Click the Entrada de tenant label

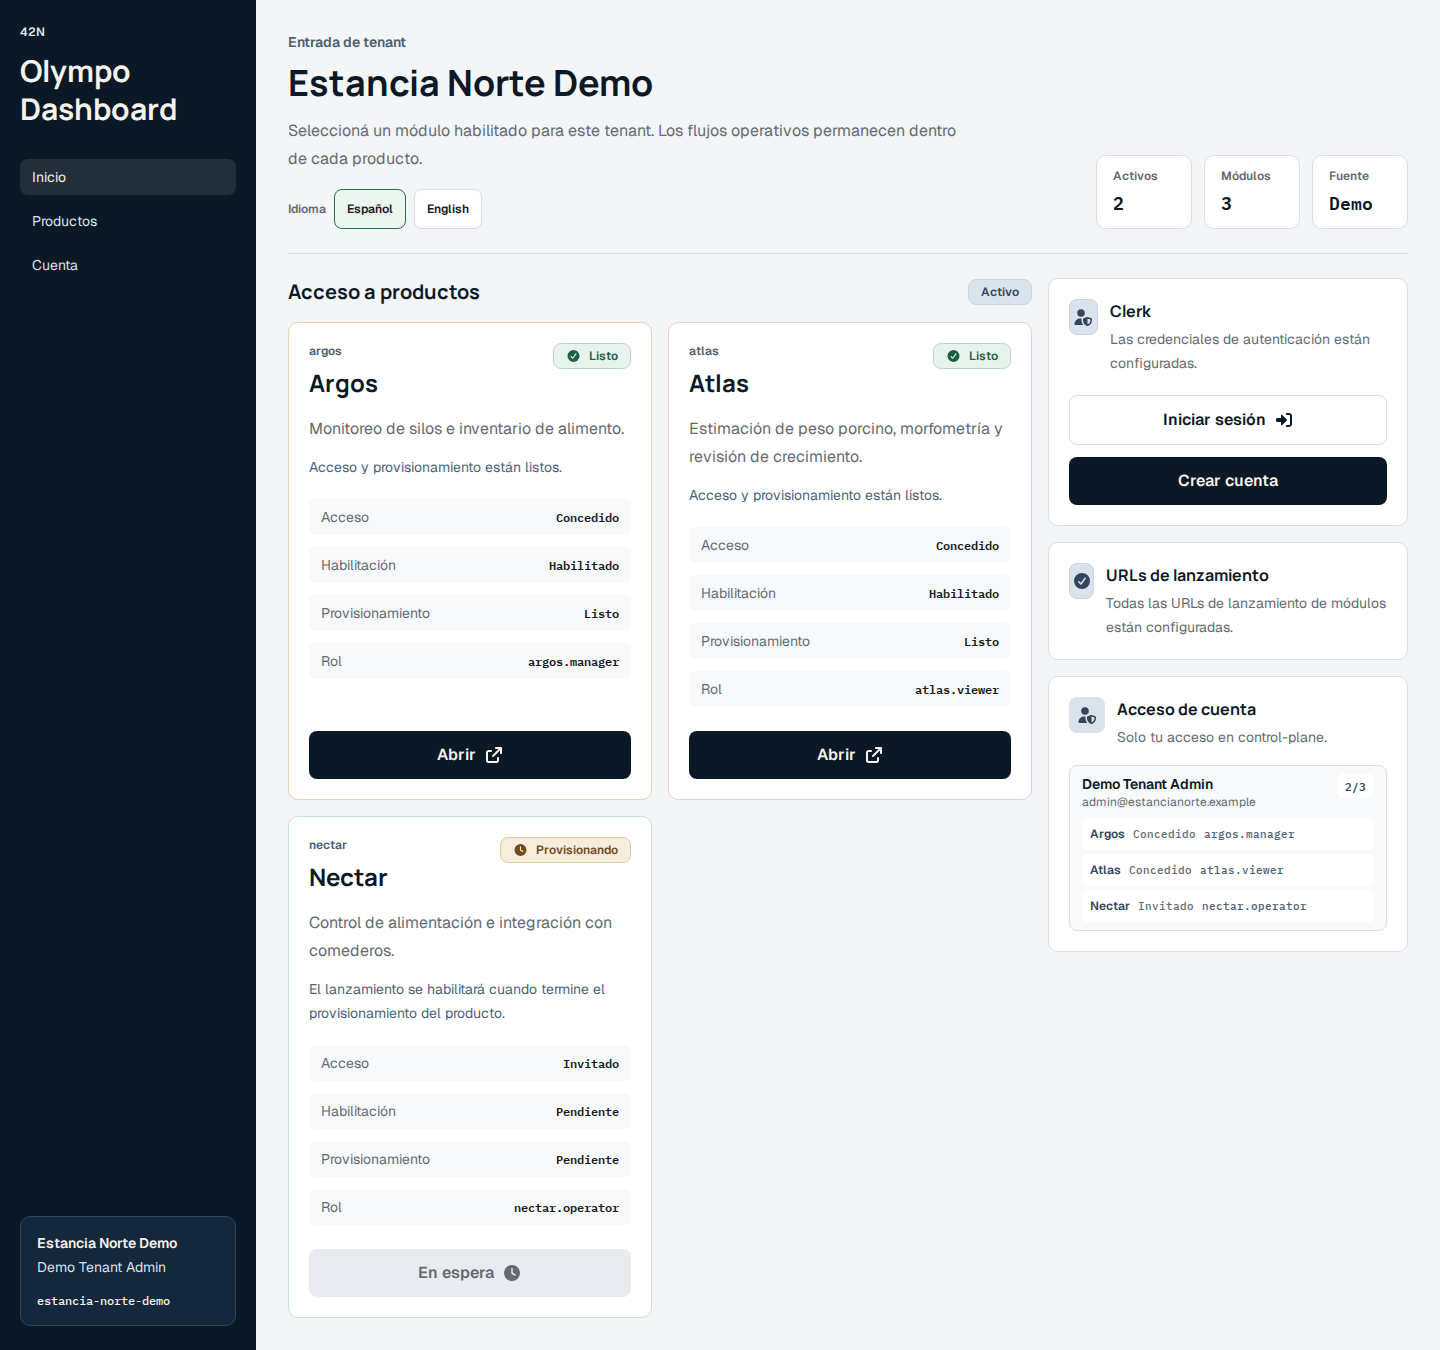(x=347, y=42)
